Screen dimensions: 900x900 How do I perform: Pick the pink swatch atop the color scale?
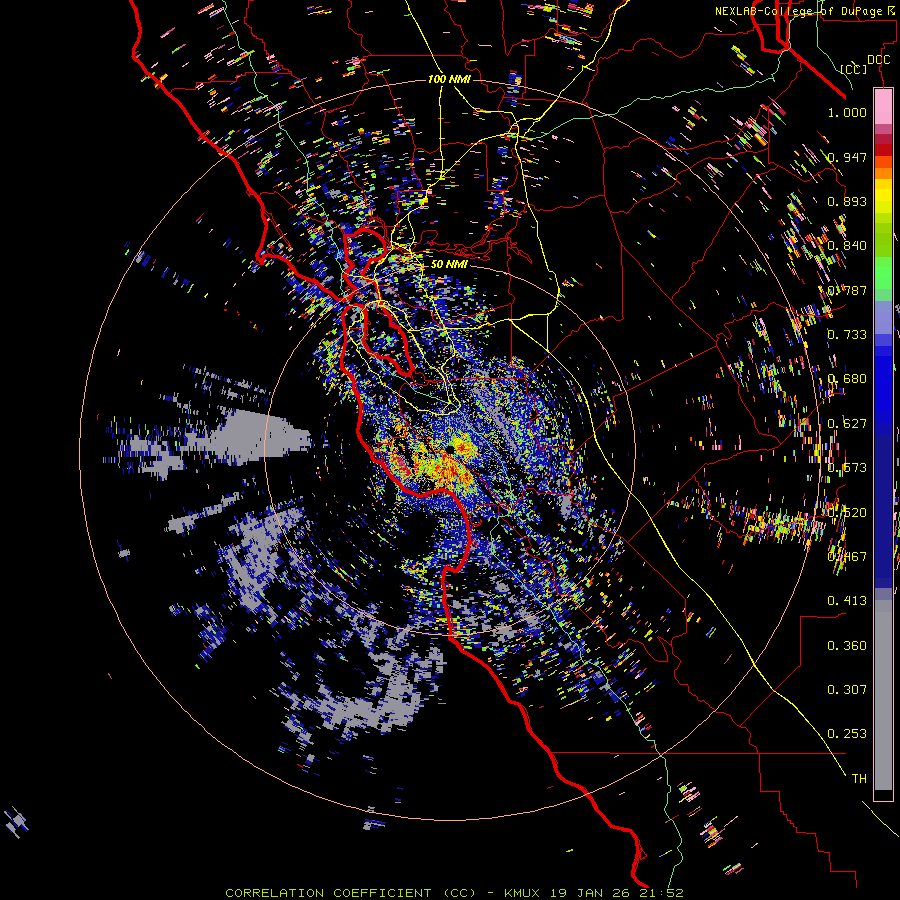click(x=883, y=106)
